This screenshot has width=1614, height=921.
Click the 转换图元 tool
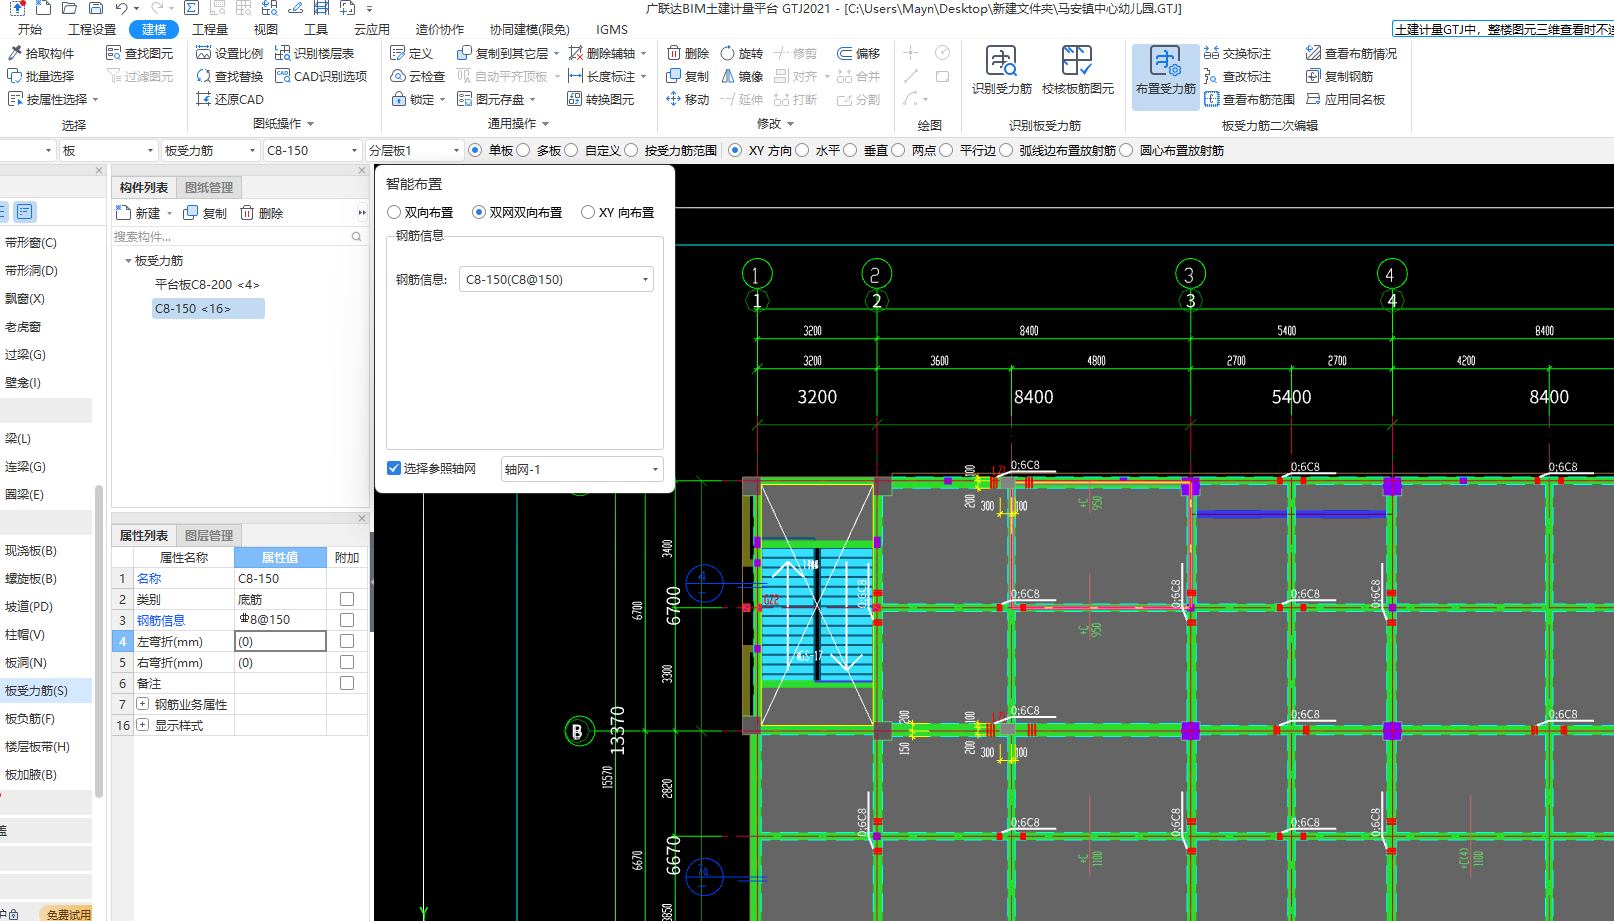(x=601, y=99)
